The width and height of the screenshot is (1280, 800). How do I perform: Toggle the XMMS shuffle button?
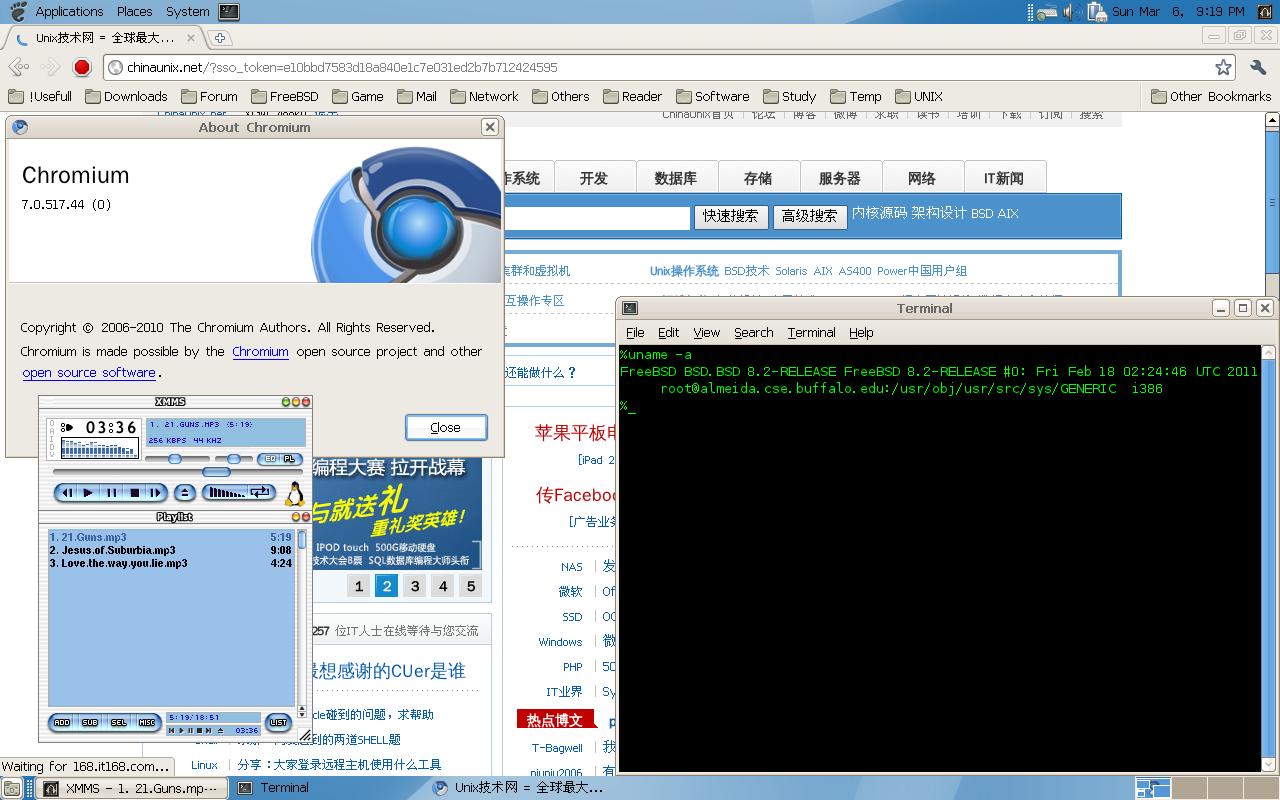pyautogui.click(x=224, y=492)
